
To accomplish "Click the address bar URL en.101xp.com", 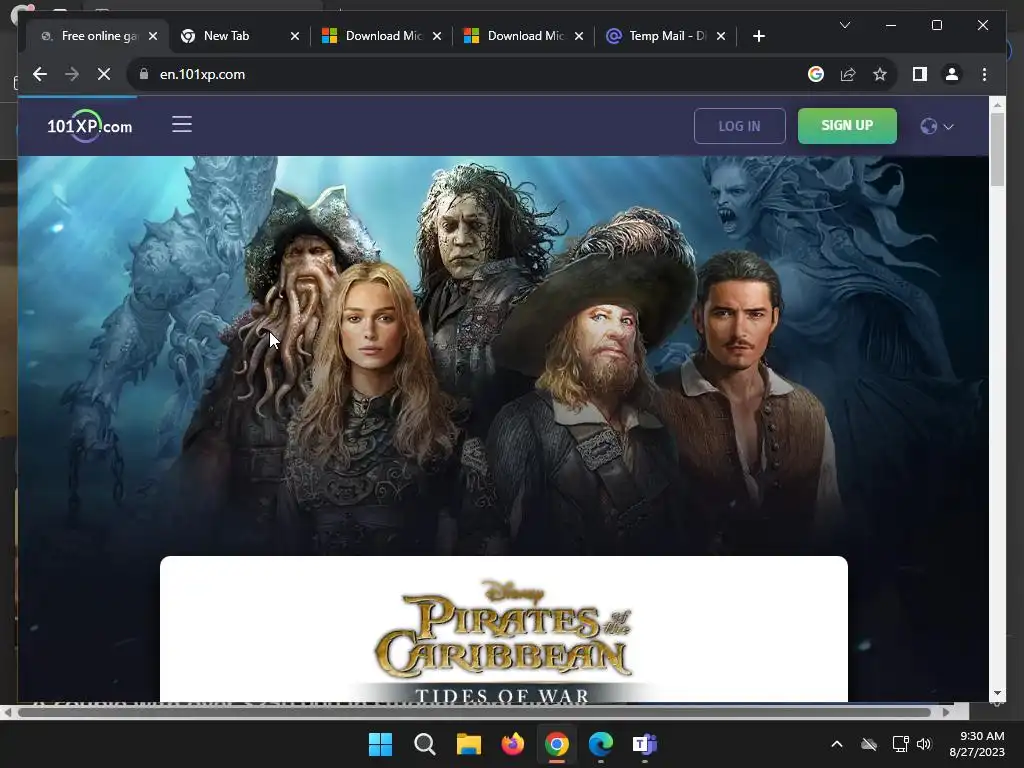I will pos(202,74).
